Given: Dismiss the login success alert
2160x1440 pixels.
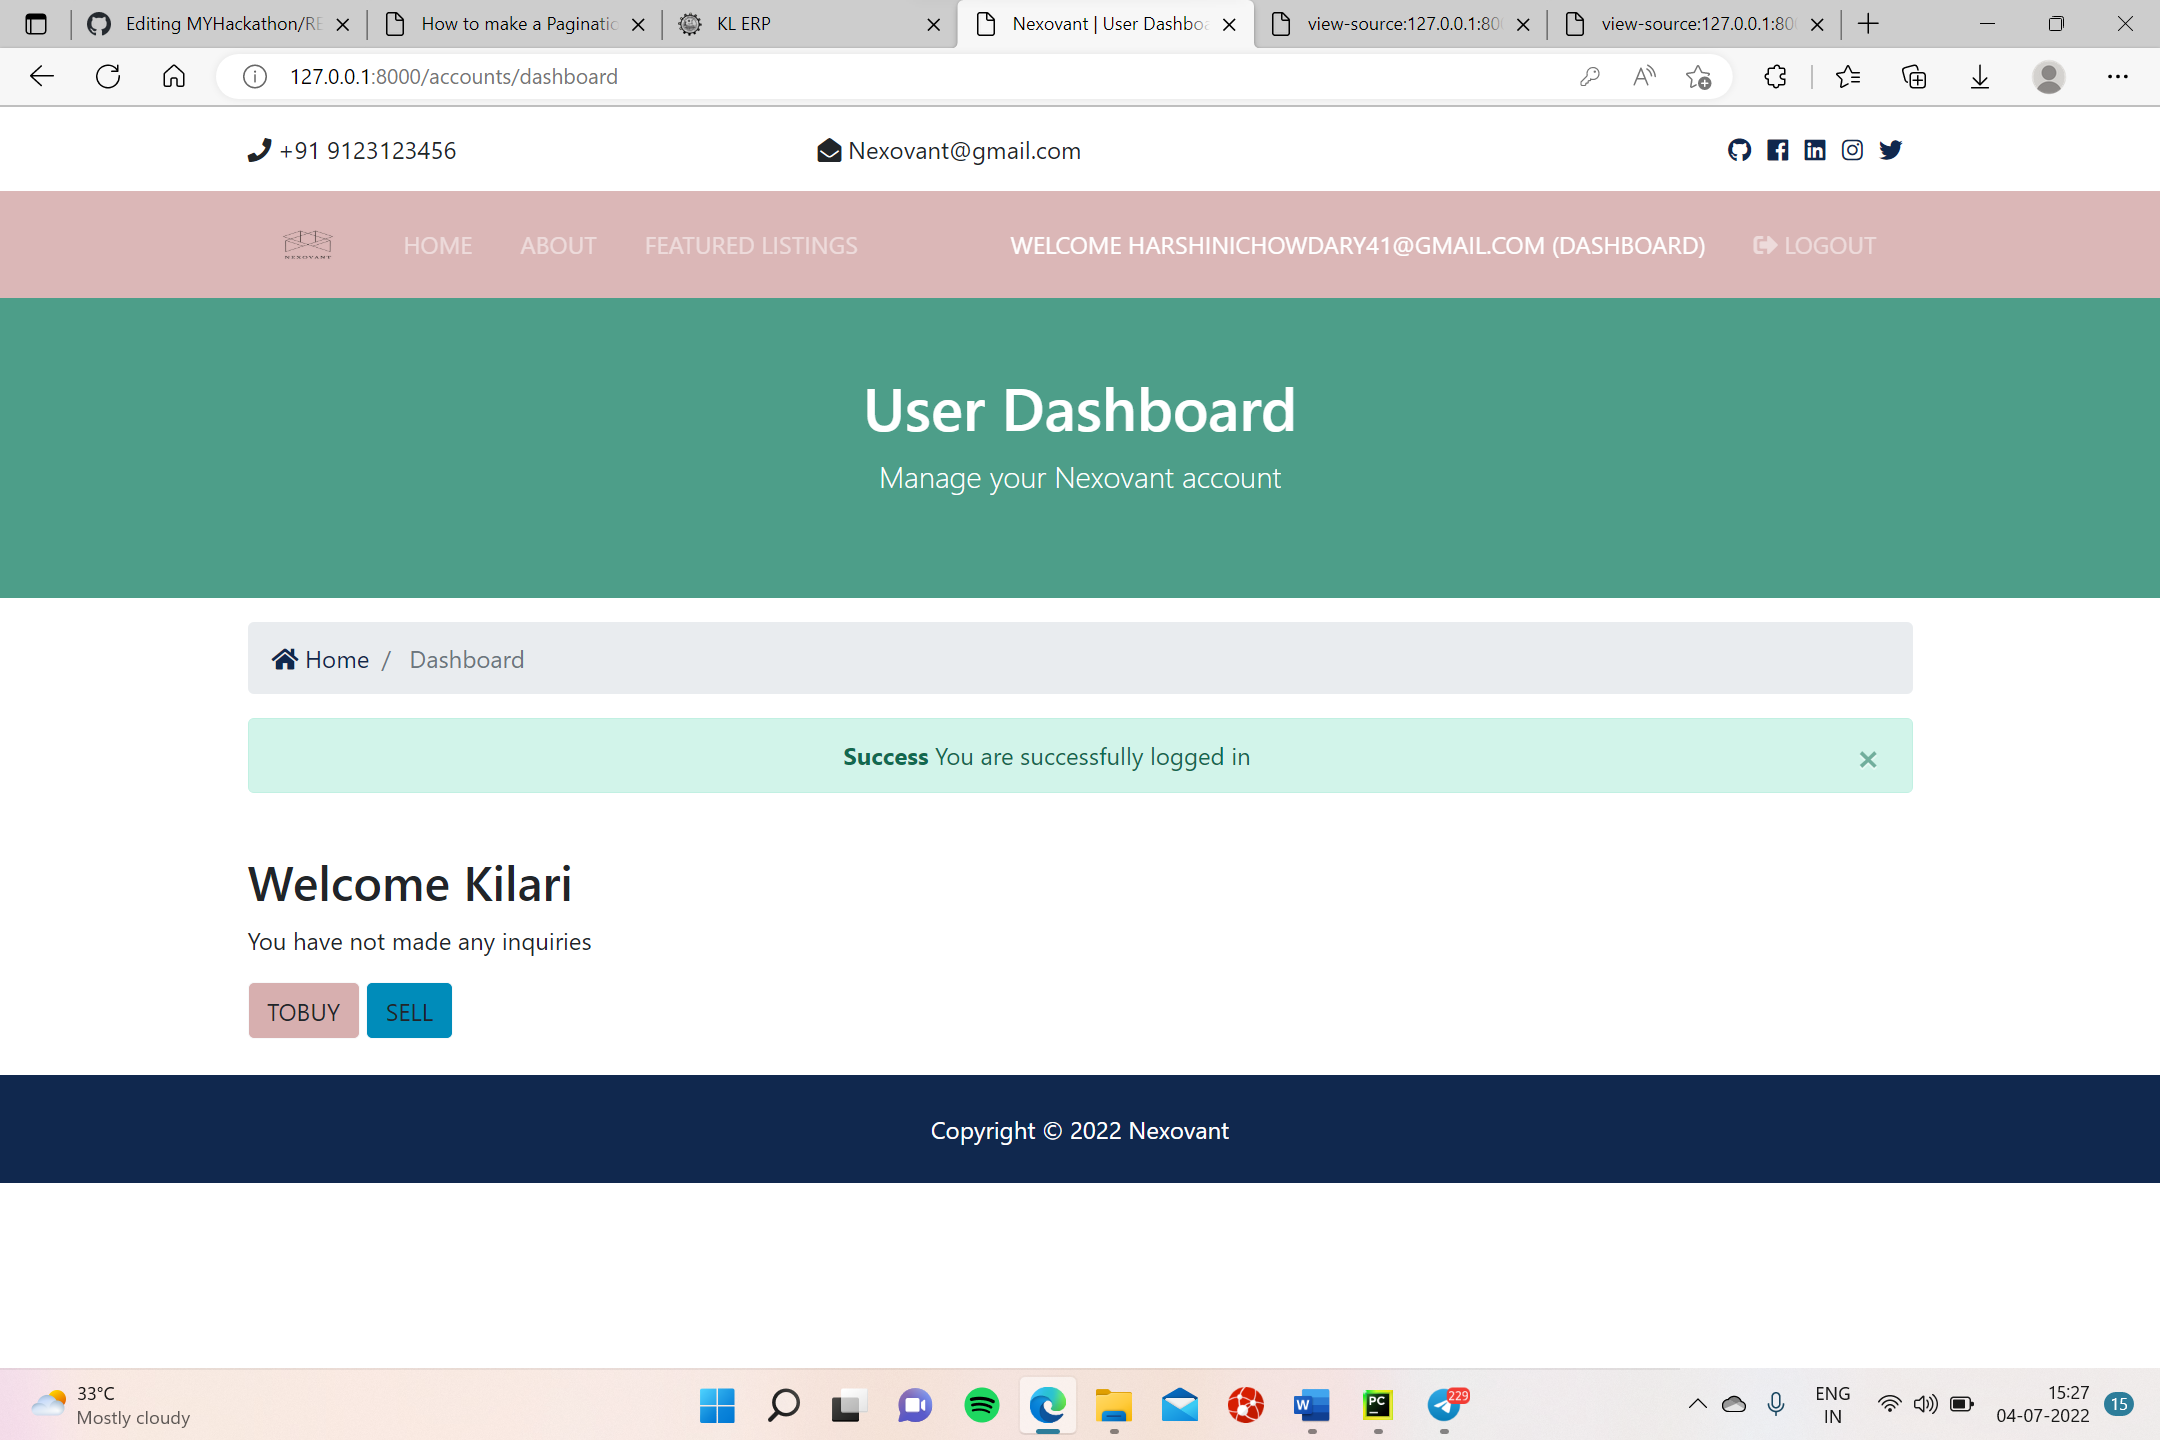Looking at the screenshot, I should [x=1868, y=760].
